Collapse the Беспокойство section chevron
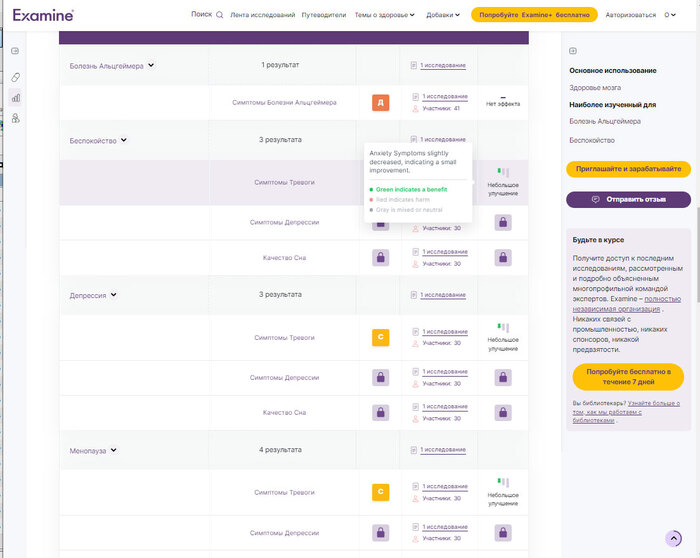The height and width of the screenshot is (558, 700). pyautogui.click(x=124, y=140)
